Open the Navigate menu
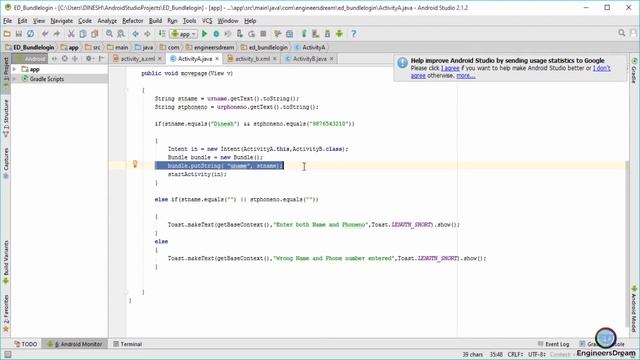640x360 pixels. point(62,21)
